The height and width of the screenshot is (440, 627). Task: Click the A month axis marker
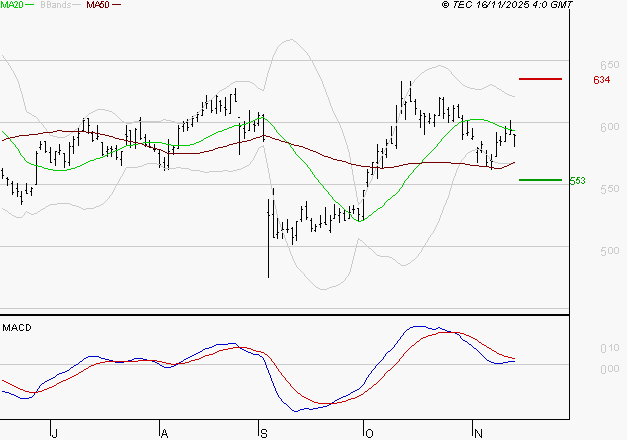pos(164,434)
